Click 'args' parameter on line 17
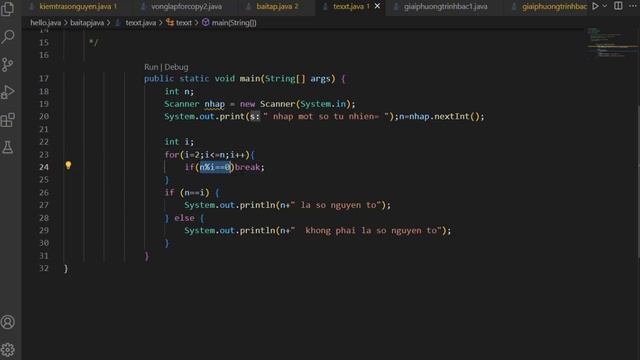 pyautogui.click(x=320, y=79)
